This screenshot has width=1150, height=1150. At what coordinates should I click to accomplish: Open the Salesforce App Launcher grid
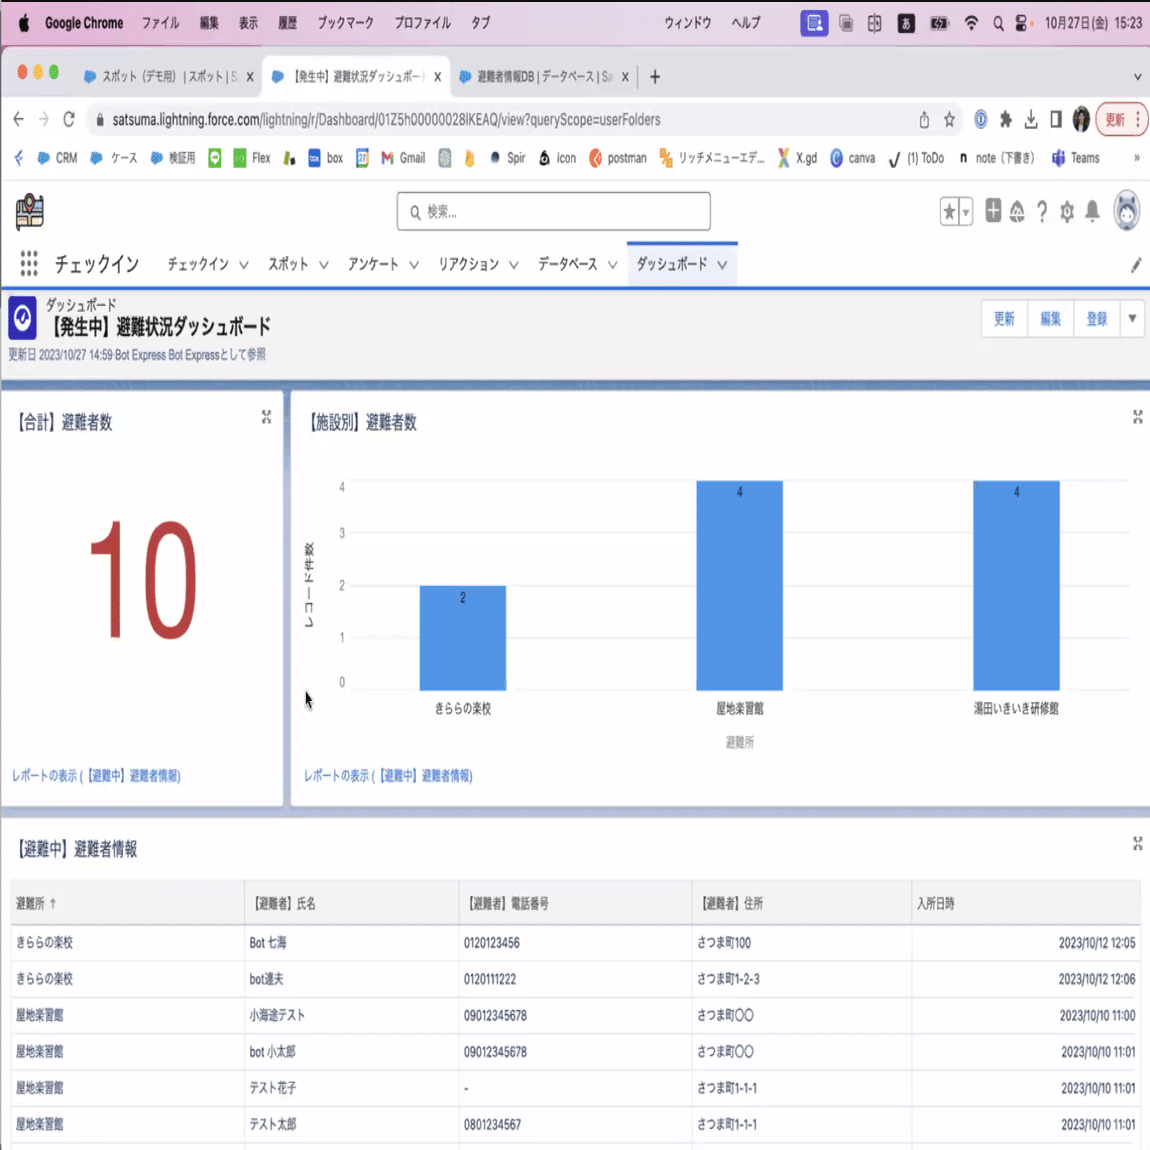(29, 263)
